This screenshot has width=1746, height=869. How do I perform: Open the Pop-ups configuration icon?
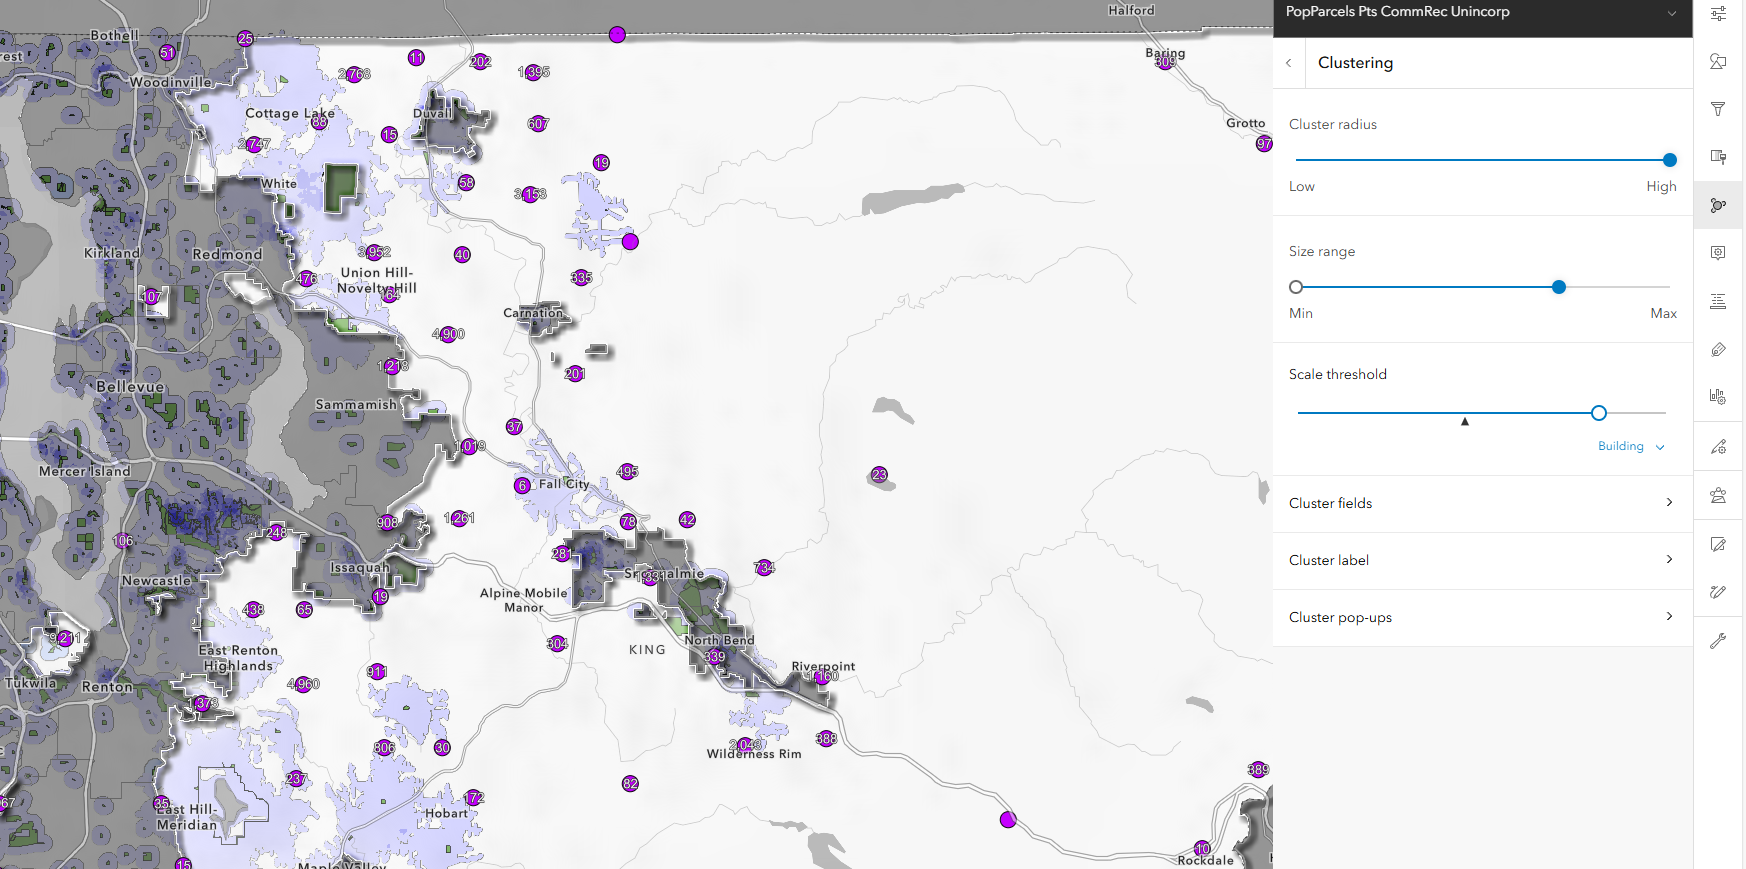click(x=1718, y=253)
